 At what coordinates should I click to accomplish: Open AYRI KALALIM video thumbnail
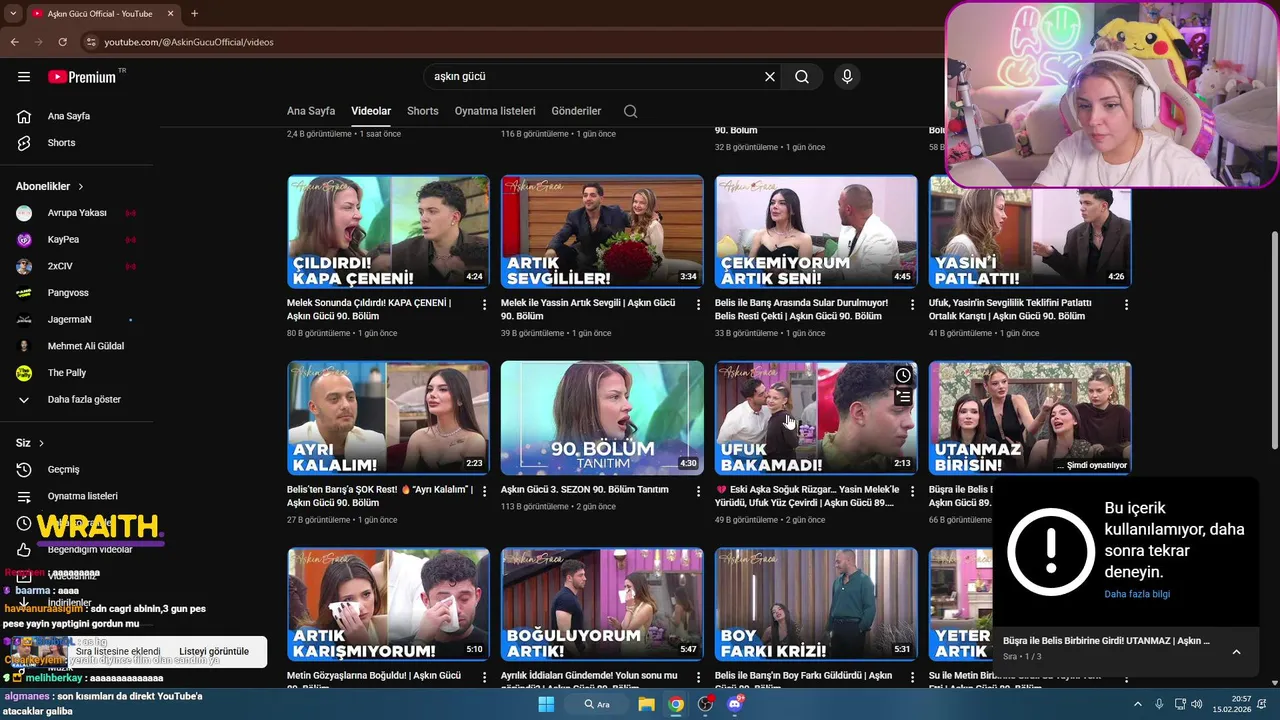(x=388, y=418)
